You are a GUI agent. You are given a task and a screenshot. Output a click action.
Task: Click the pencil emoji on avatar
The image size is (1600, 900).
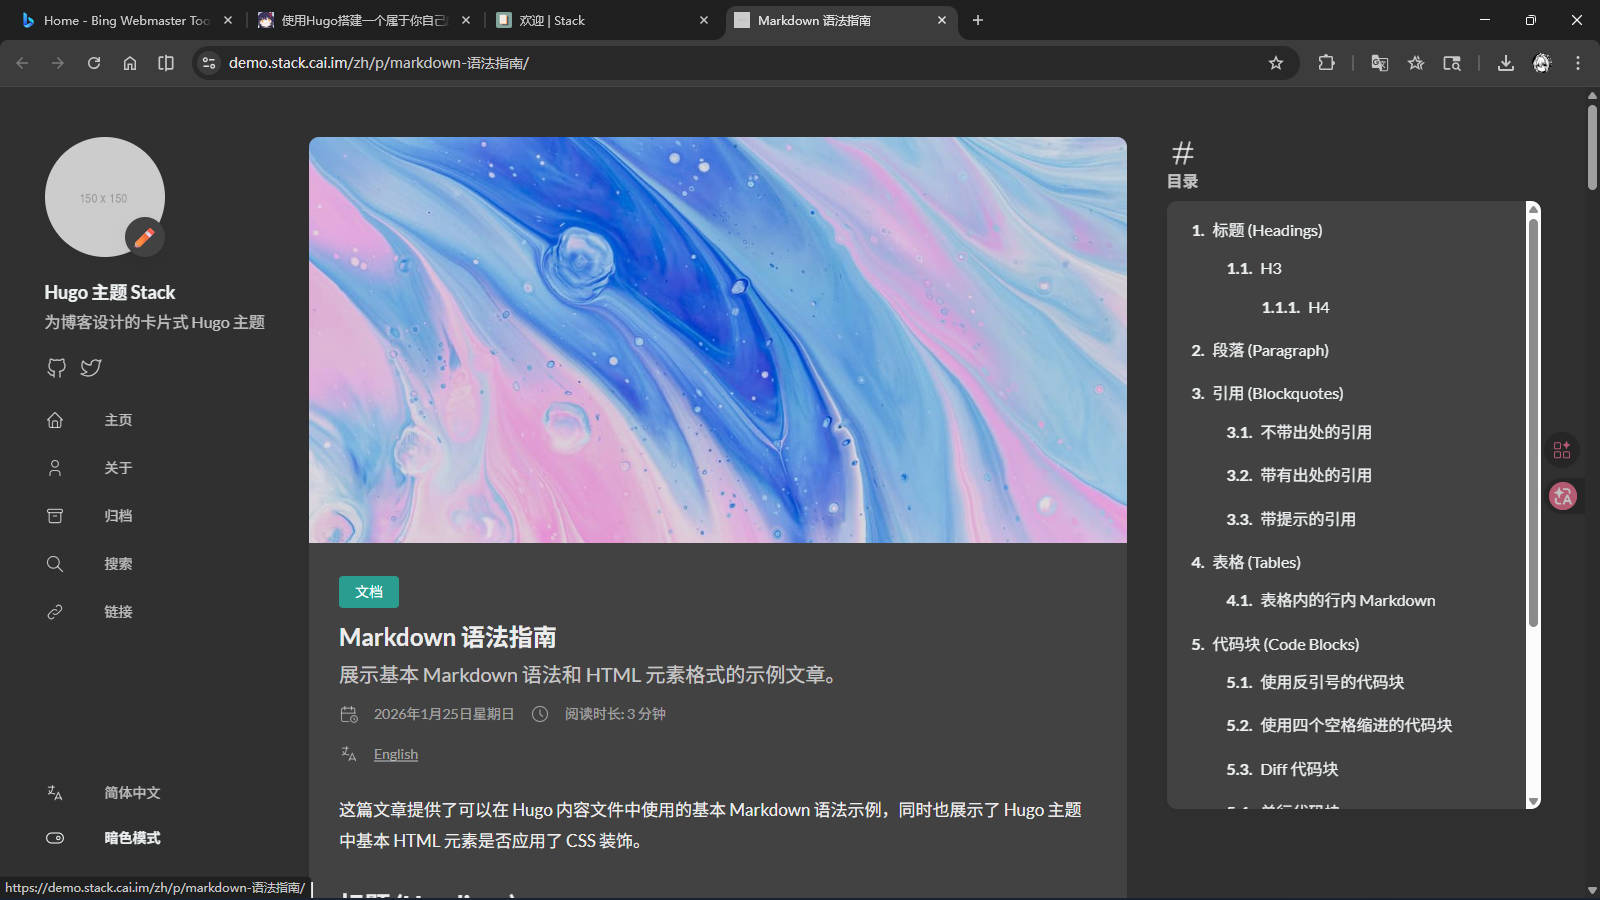point(145,237)
